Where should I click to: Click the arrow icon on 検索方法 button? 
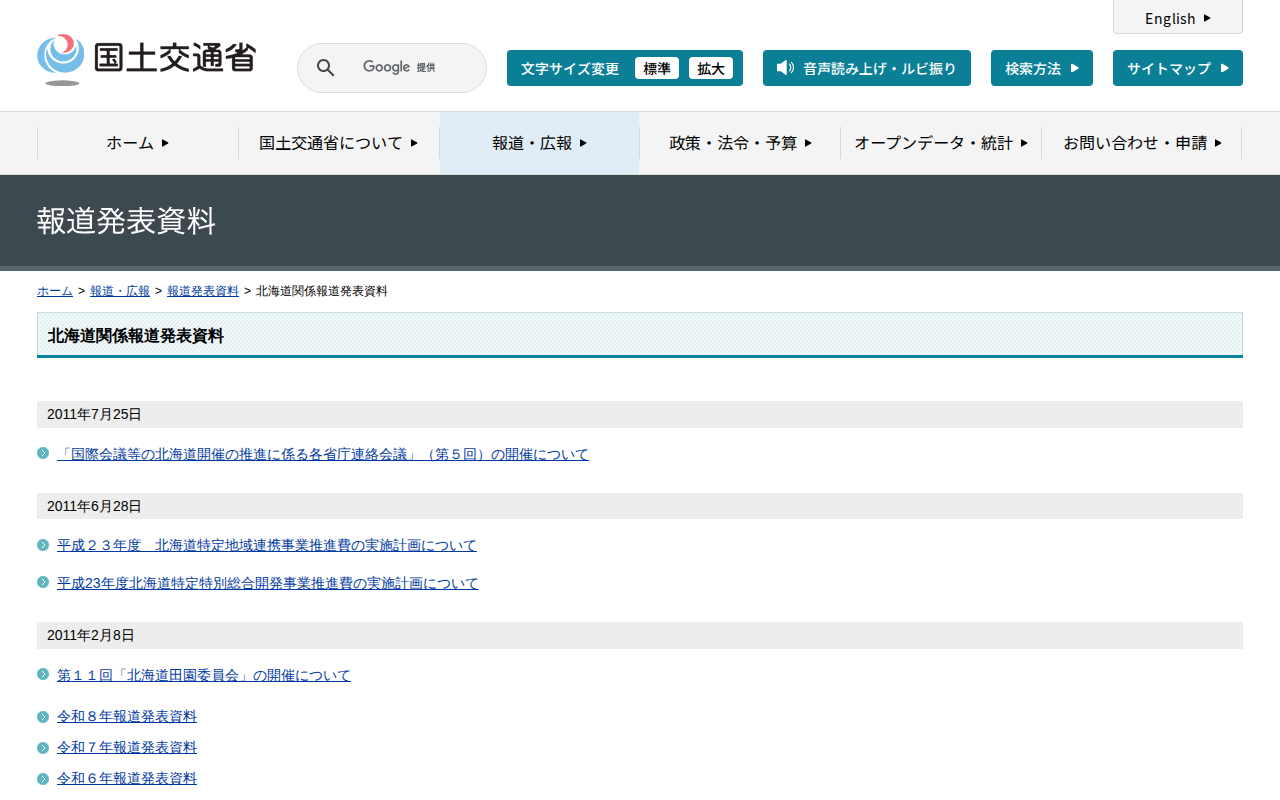(1075, 68)
